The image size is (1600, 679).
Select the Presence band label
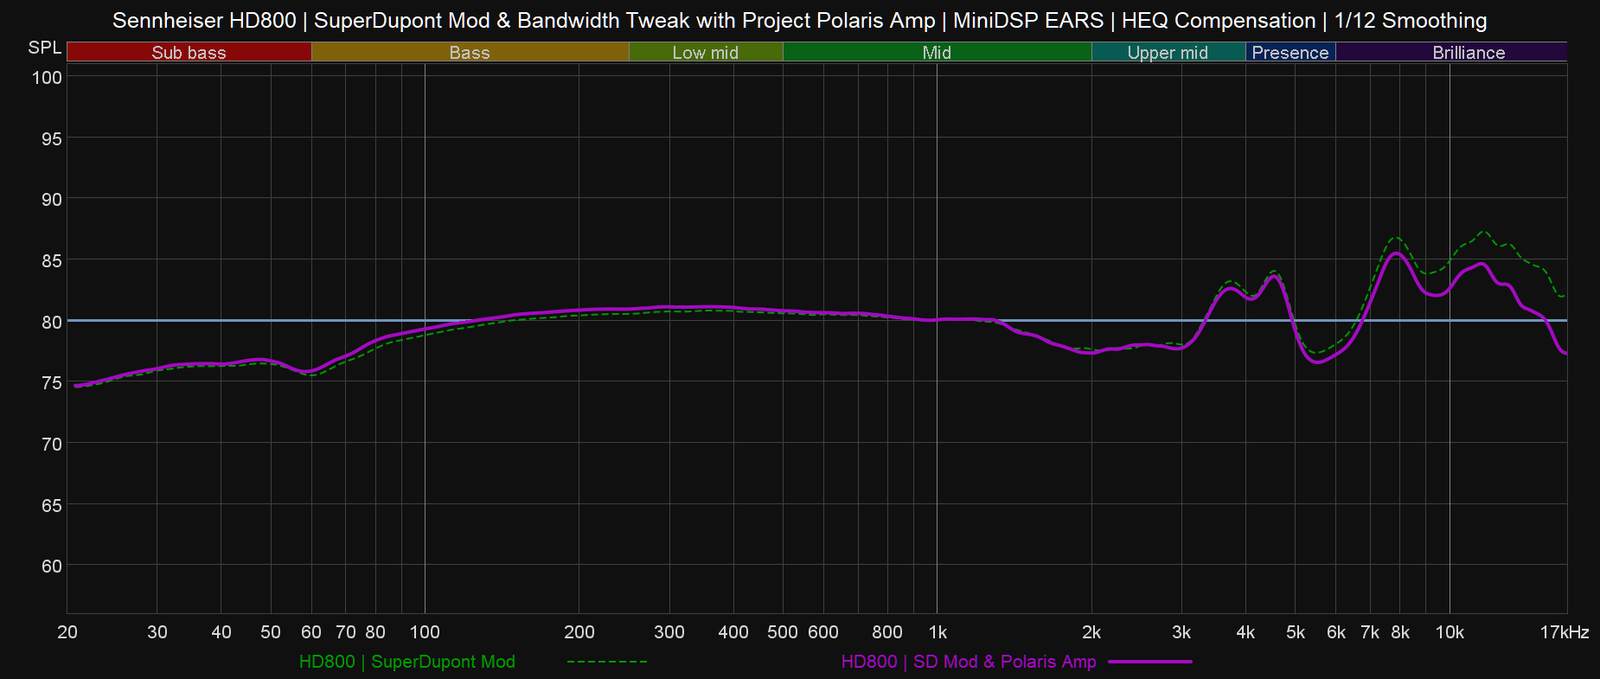click(1290, 52)
